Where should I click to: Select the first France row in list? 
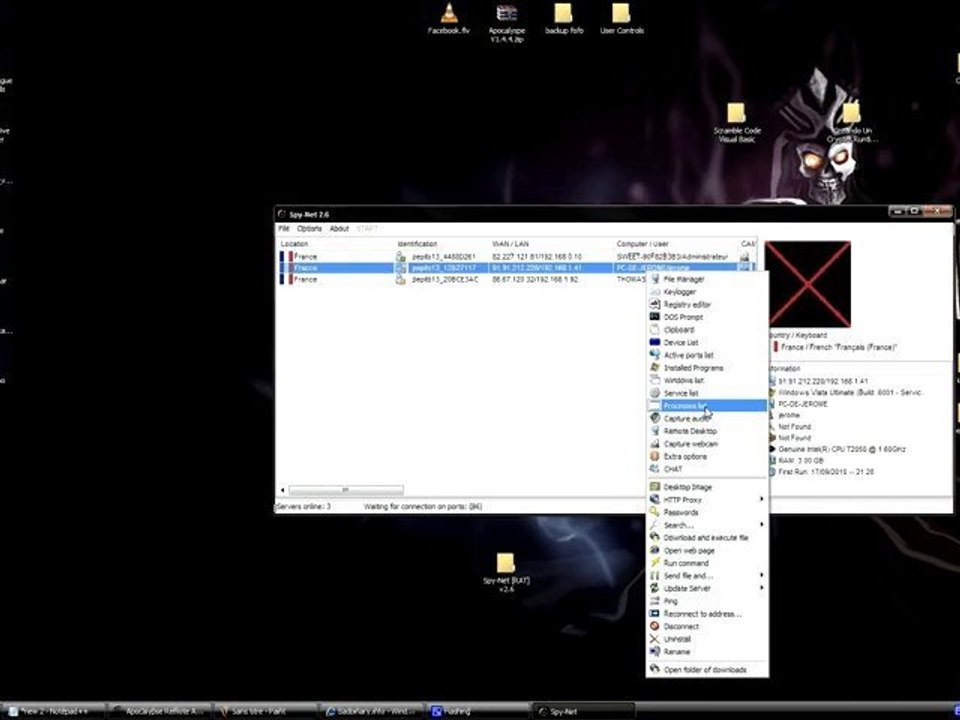click(x=516, y=257)
